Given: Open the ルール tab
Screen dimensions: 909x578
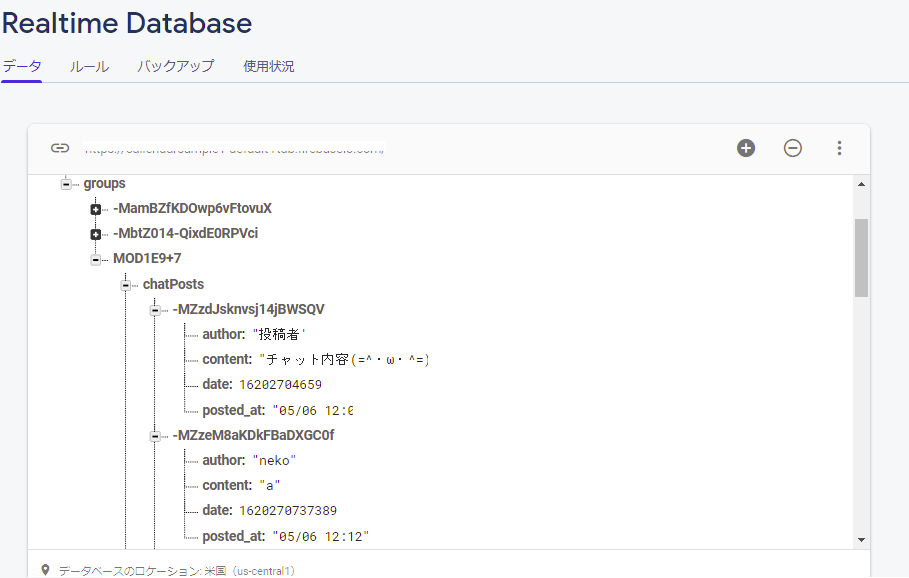Looking at the screenshot, I should (89, 66).
